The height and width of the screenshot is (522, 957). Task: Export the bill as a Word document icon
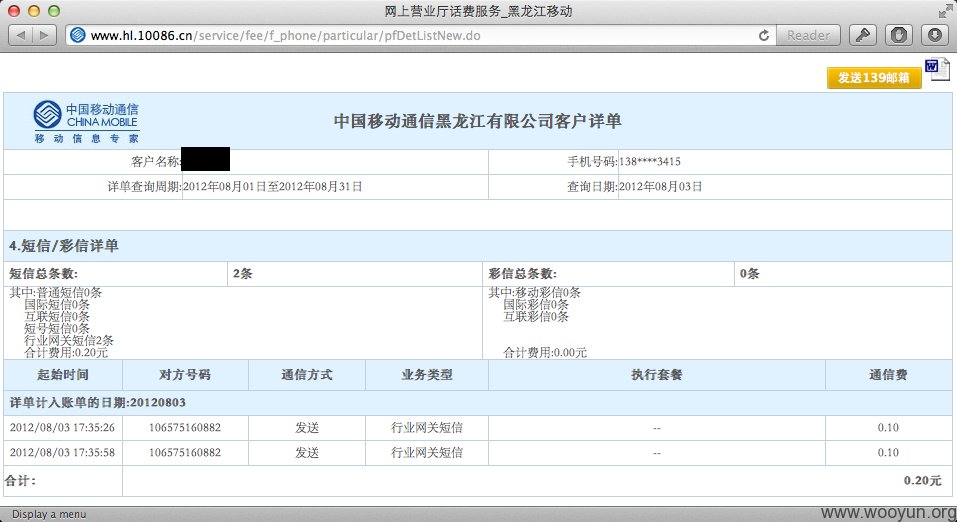[x=937, y=68]
